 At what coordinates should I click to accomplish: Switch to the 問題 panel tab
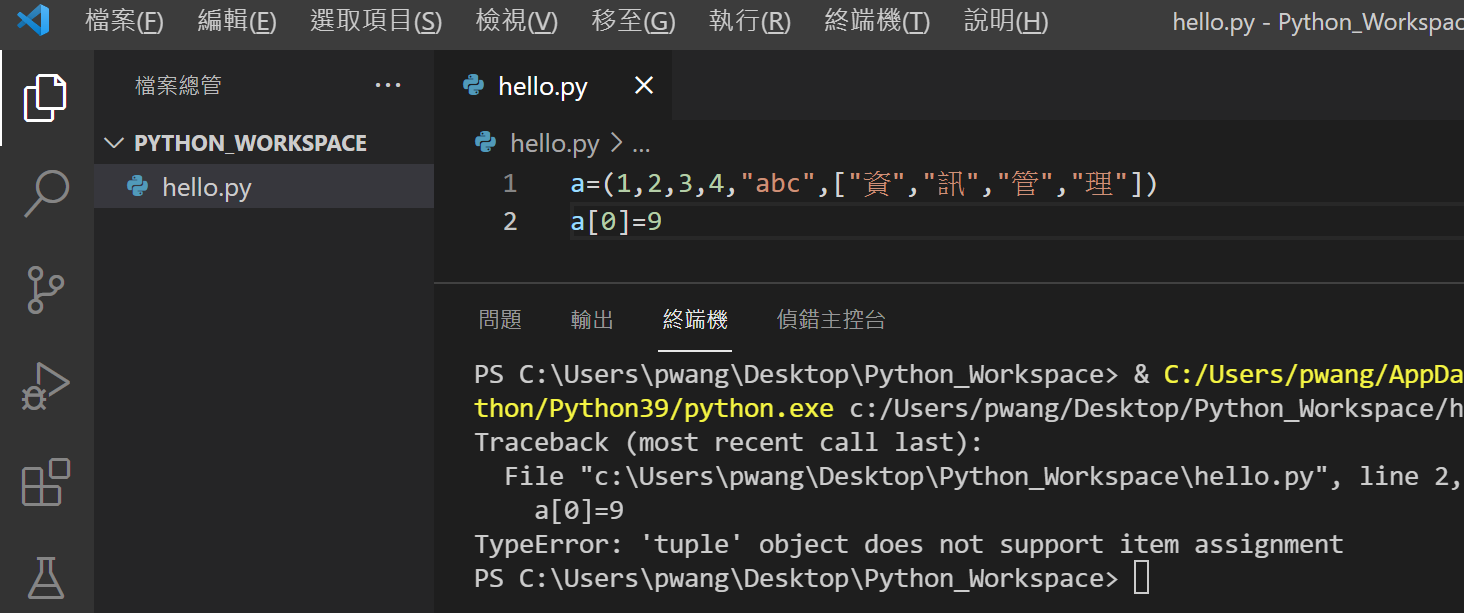pyautogui.click(x=500, y=320)
